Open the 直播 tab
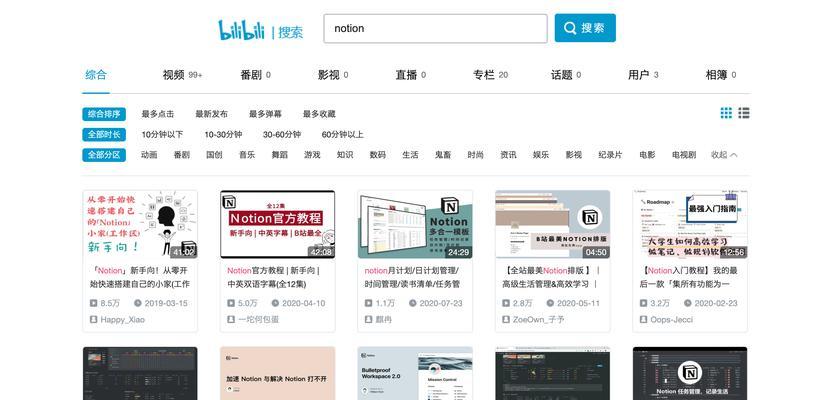Viewport: 829px width, 400px height. 411,75
